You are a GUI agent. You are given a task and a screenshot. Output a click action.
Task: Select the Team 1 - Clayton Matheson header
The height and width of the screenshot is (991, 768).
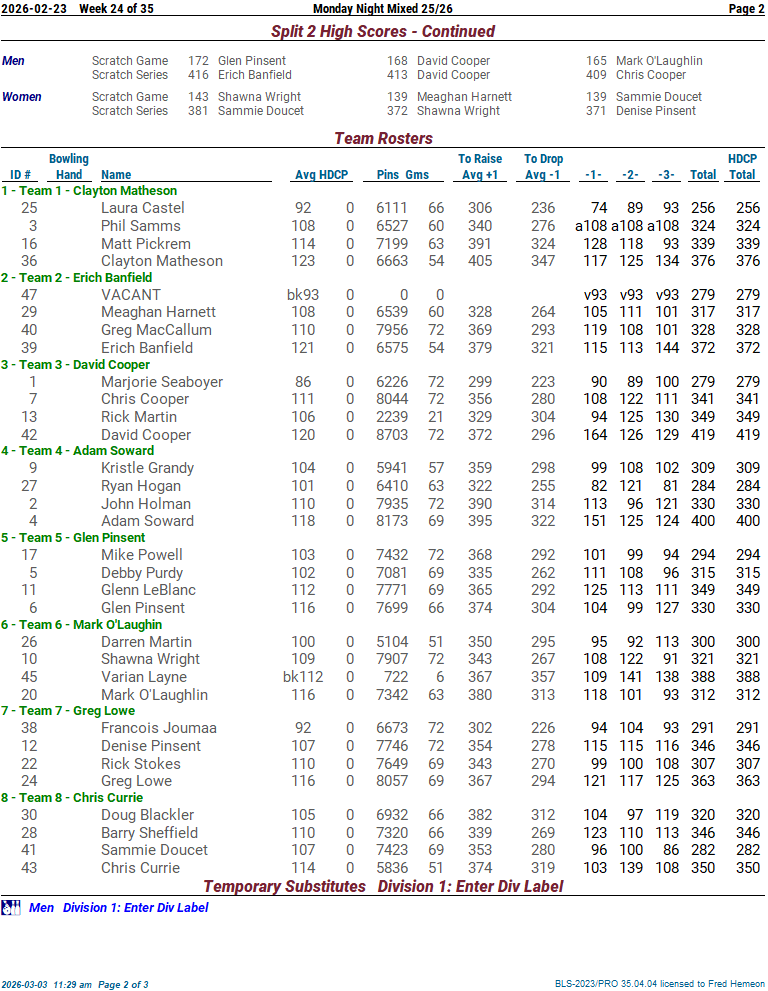pos(89,191)
